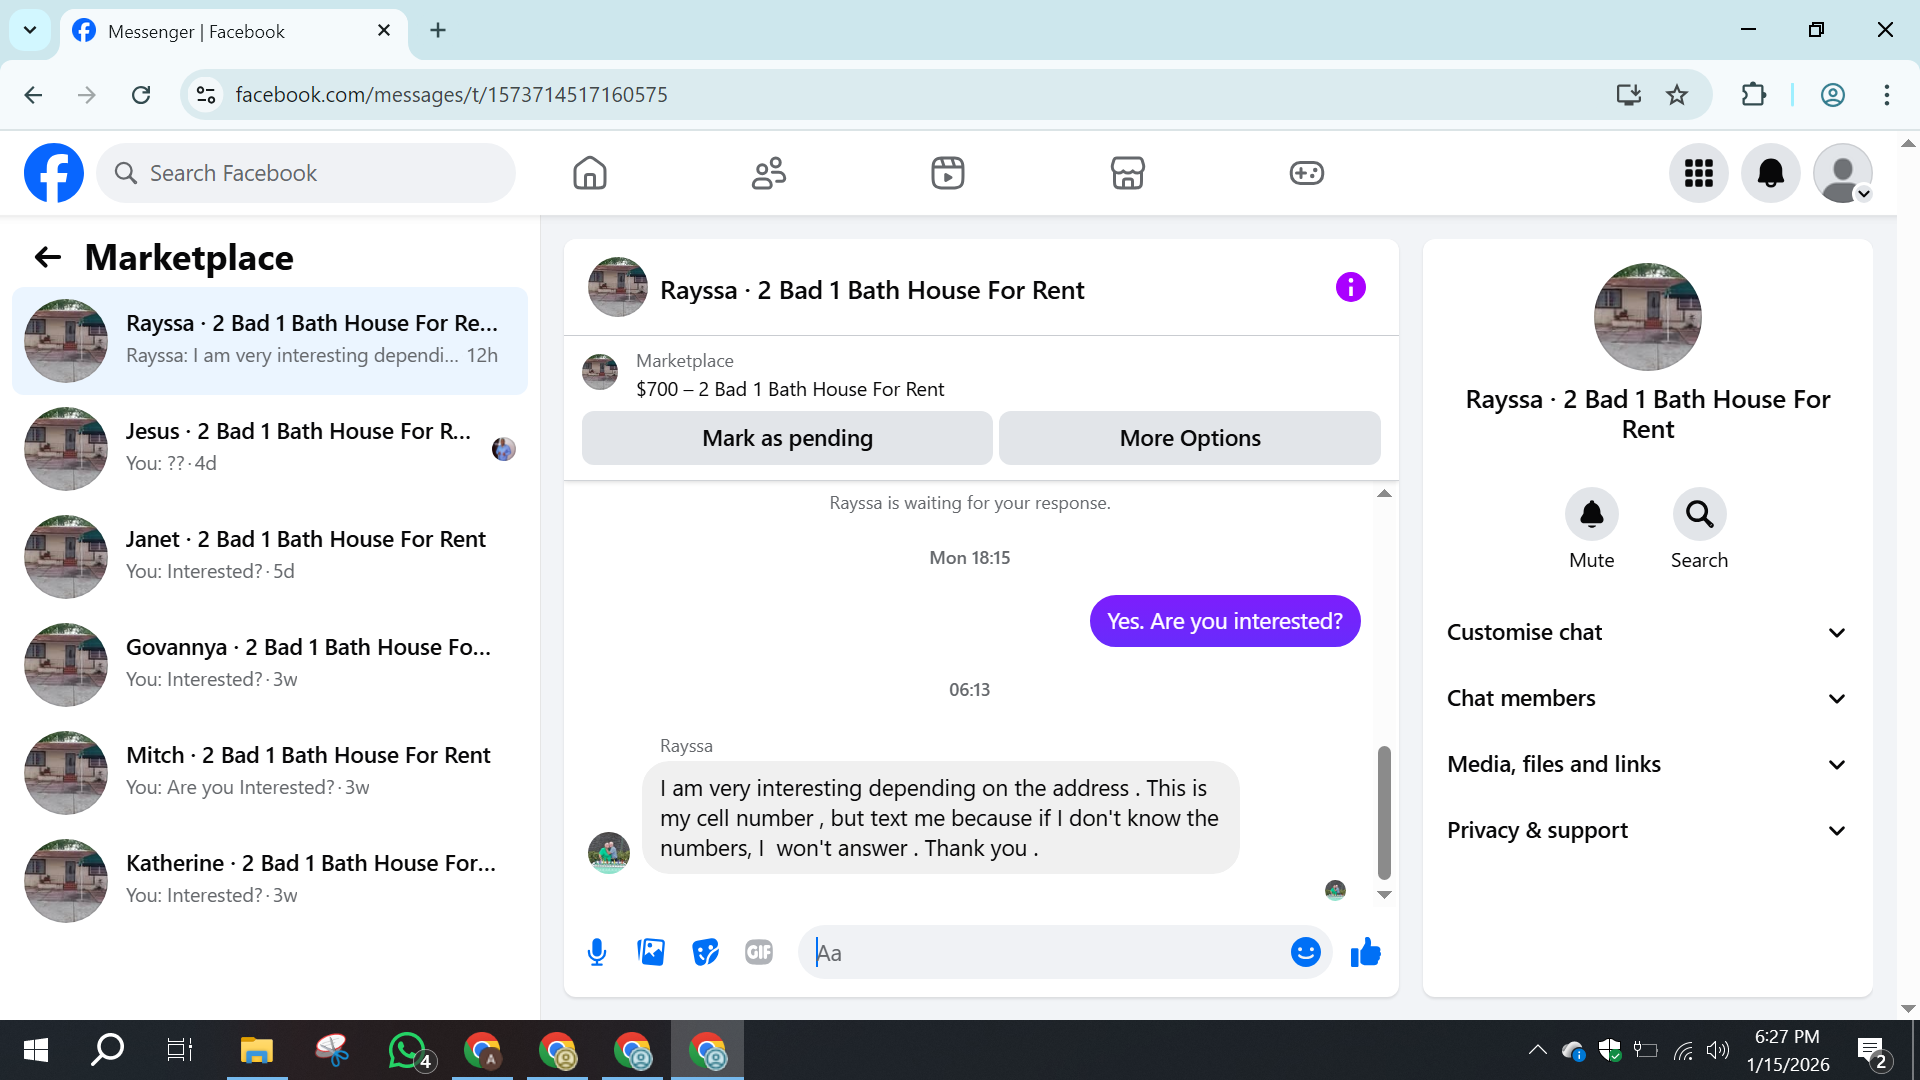
Task: Expand the Customise chat section
Action: pos(1647,632)
